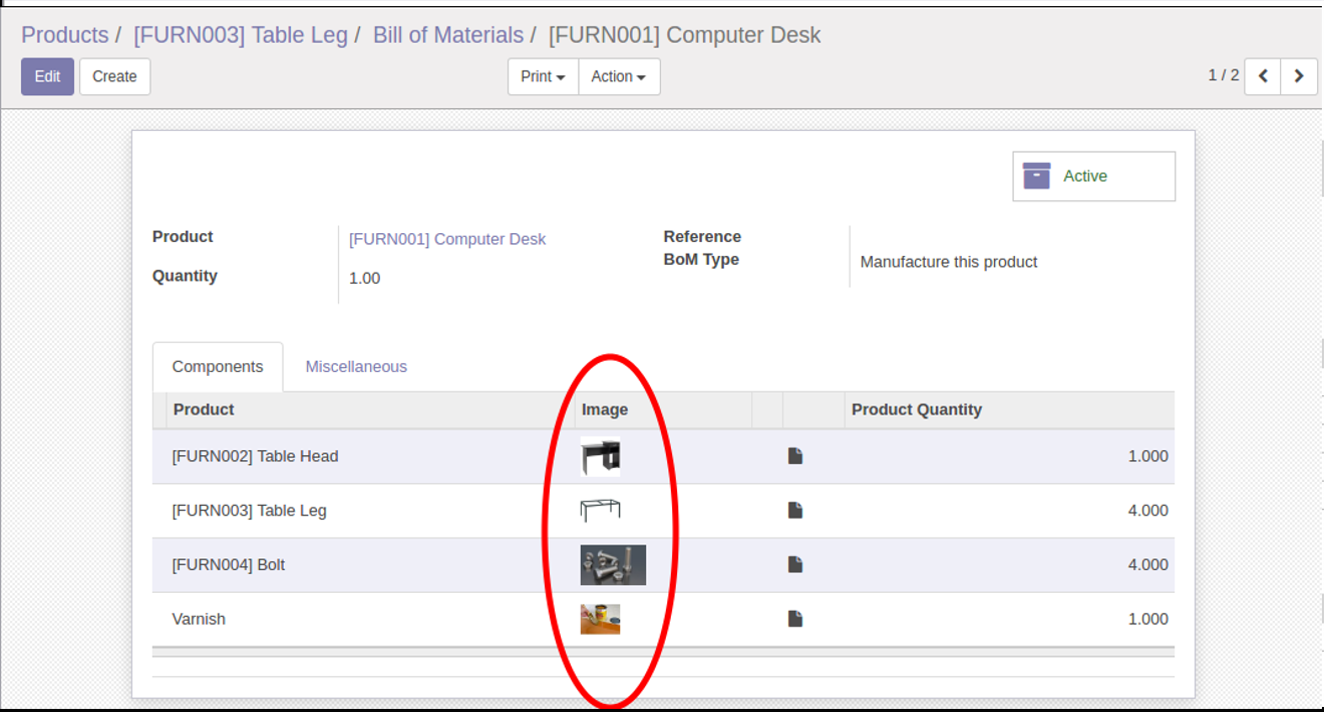Open Products breadcrumb link
This screenshot has width=1324, height=712.
[x=65, y=35]
